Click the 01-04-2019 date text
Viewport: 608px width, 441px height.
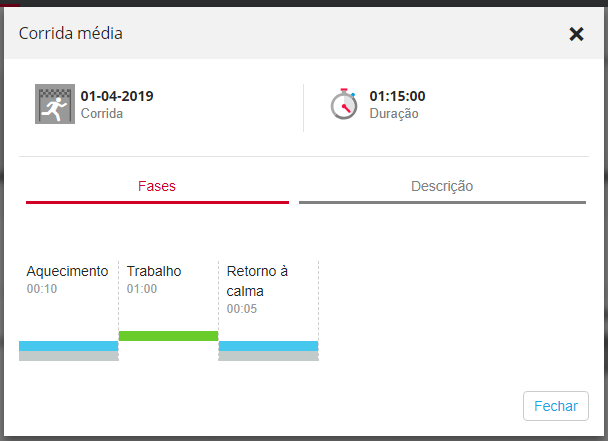[117, 97]
